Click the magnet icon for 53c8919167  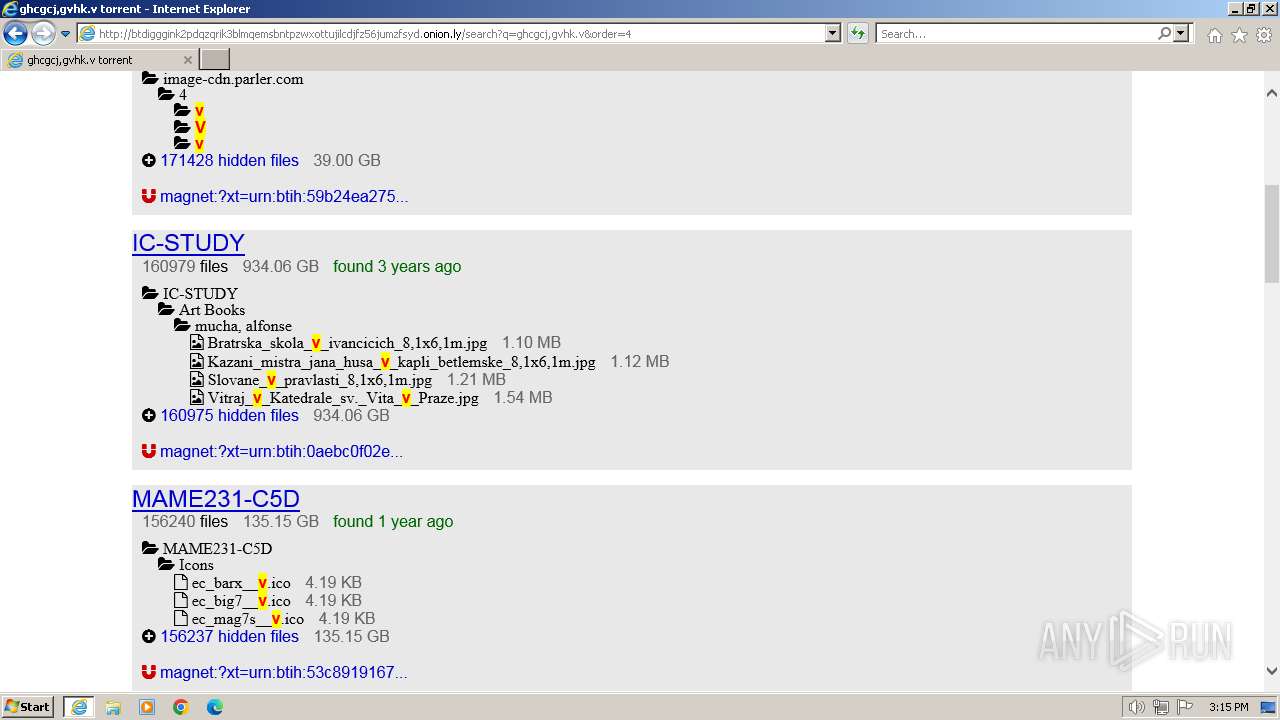[149, 672]
